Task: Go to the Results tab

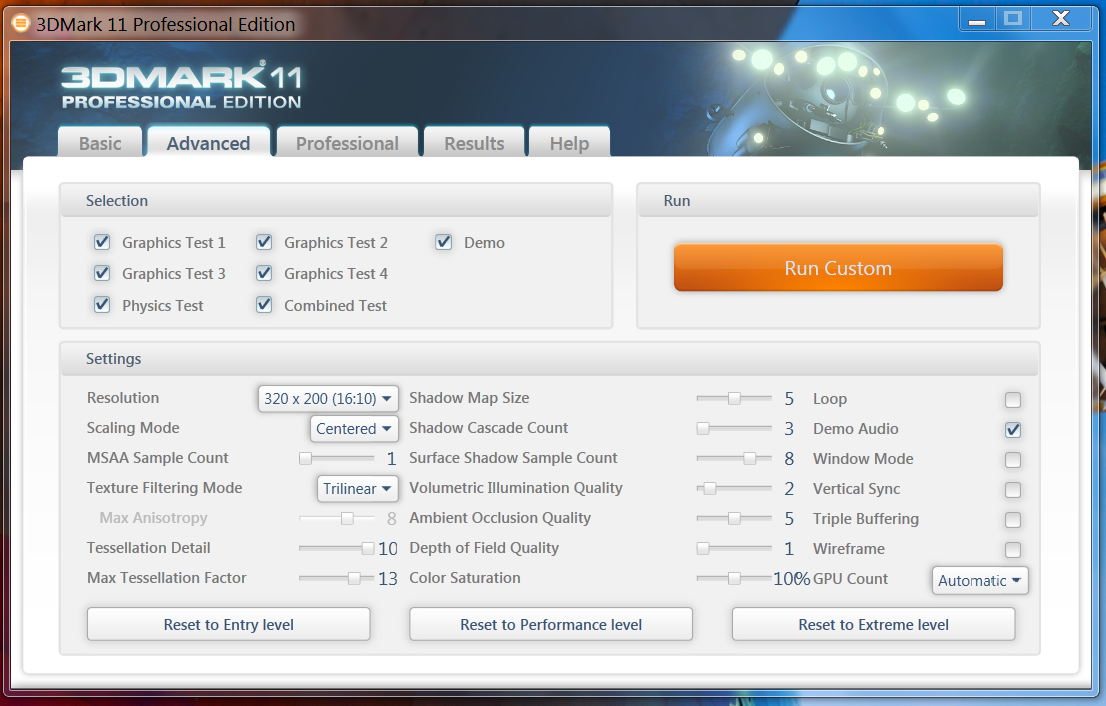Action: (x=474, y=143)
